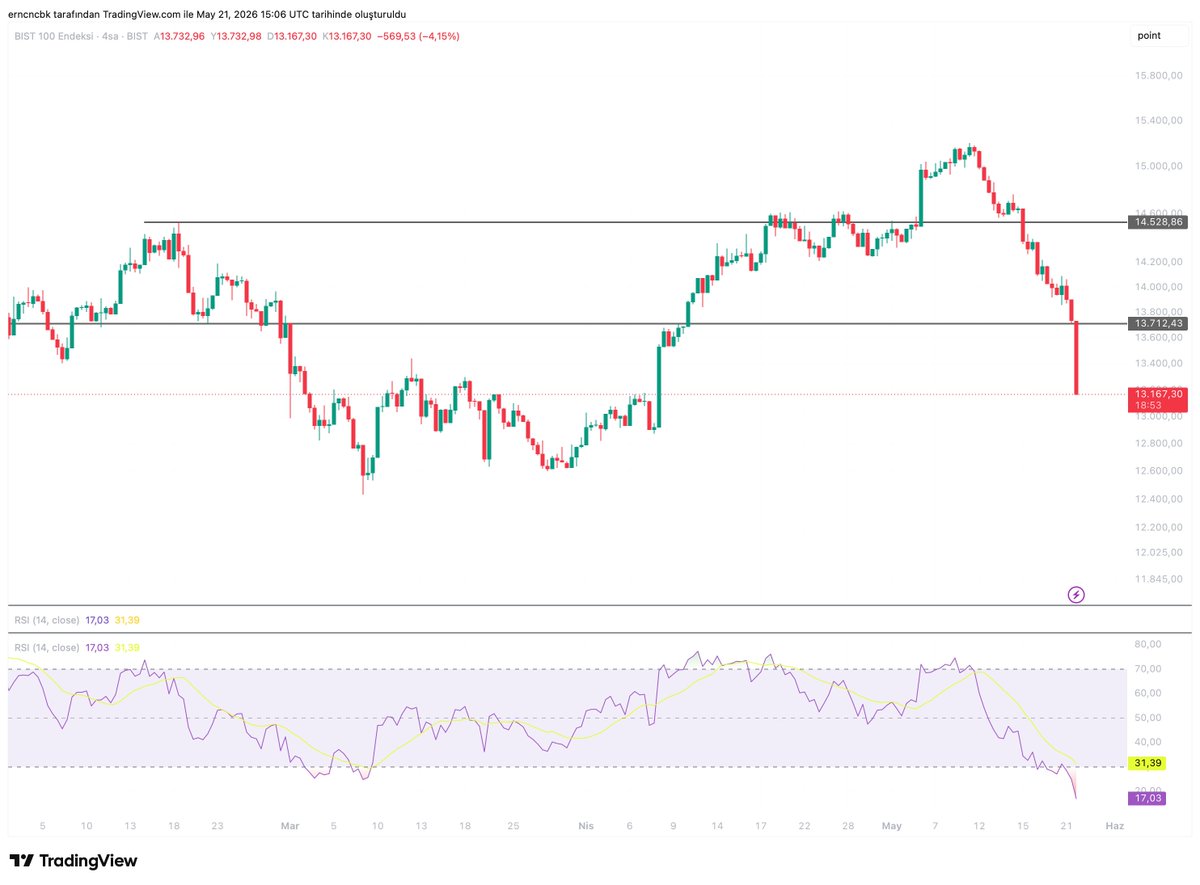Image resolution: width=1200 pixels, height=885 pixels.
Task: Click the 70,00 RSI axis label
Action: pos(1146,669)
